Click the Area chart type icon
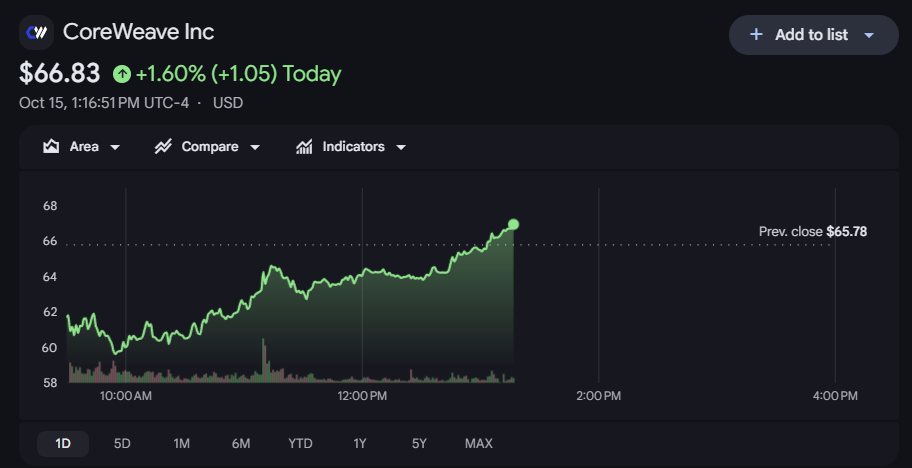Screen dimensions: 912x468 51,147
